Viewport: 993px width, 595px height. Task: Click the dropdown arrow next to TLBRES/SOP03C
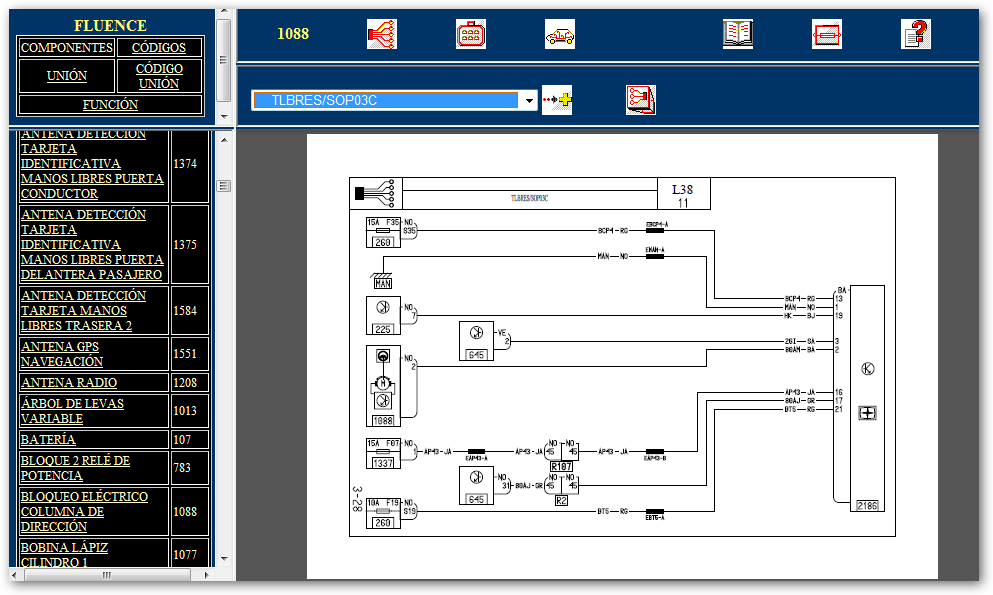click(x=529, y=100)
